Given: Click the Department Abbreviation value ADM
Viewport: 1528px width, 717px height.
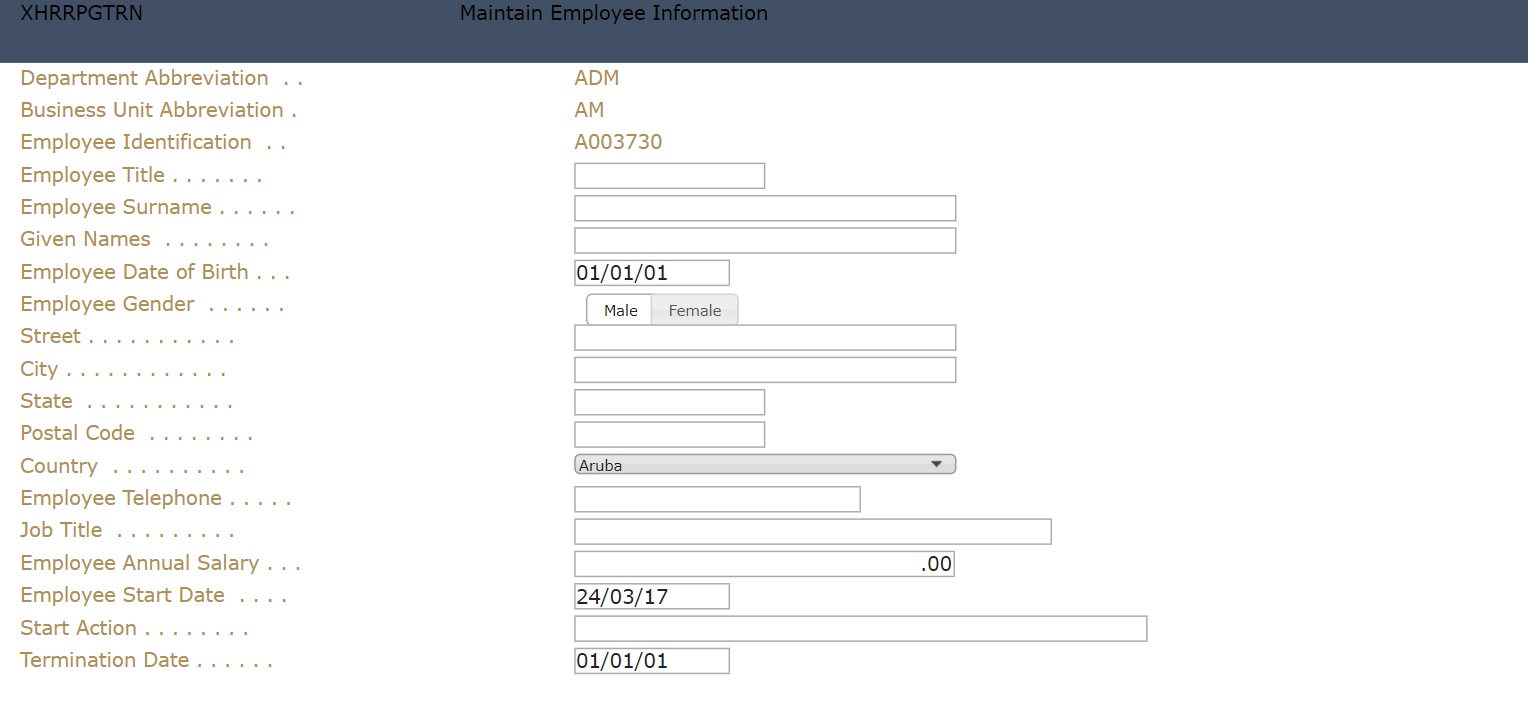Looking at the screenshot, I should click(x=597, y=78).
